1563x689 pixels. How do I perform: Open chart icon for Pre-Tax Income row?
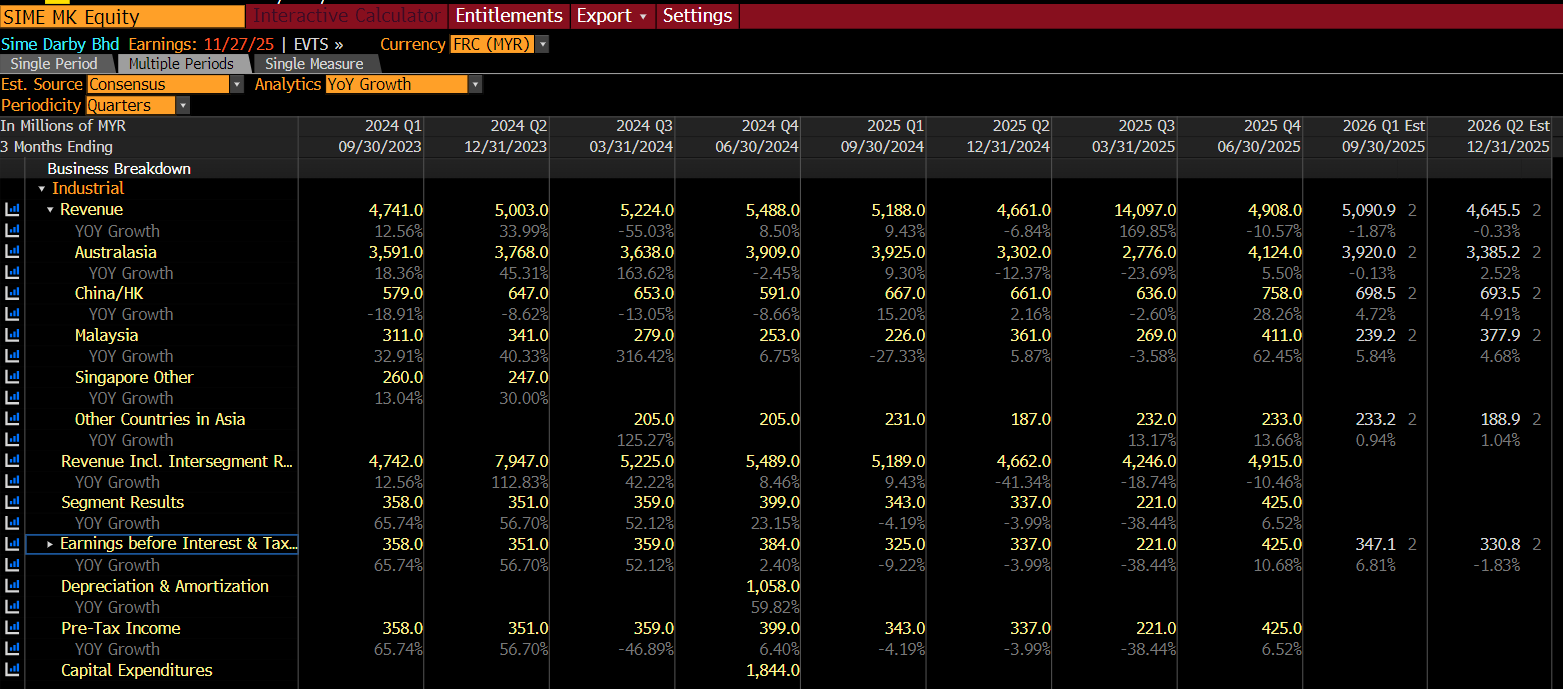click(12, 628)
